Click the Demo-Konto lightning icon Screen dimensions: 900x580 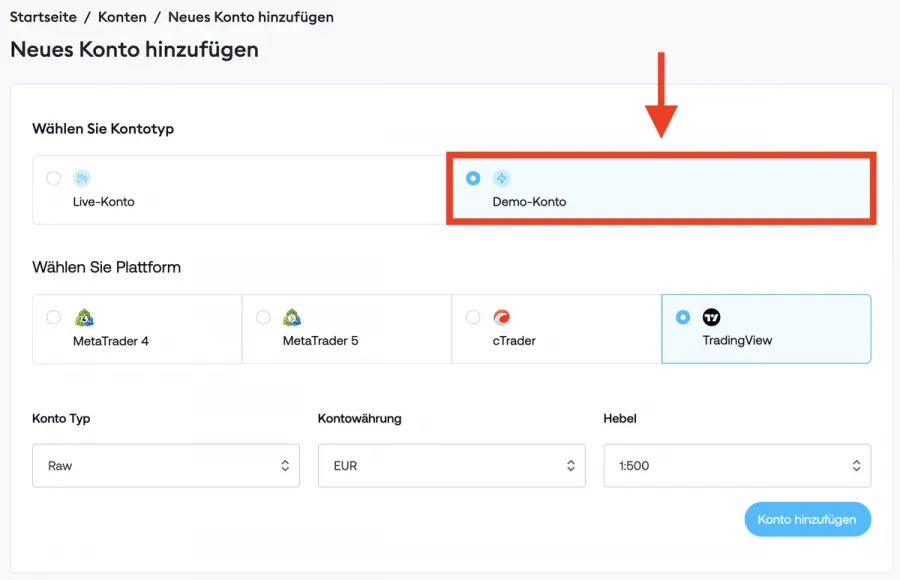tap(502, 179)
